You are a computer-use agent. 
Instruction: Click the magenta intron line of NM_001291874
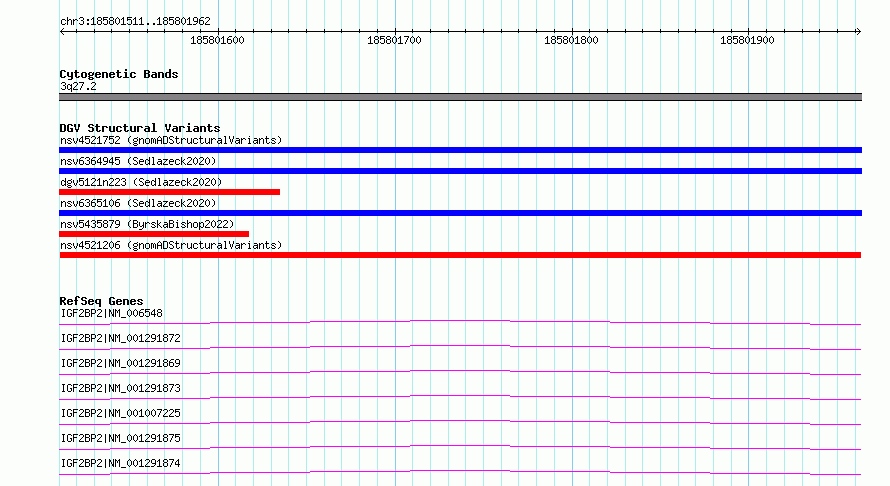coord(460,472)
